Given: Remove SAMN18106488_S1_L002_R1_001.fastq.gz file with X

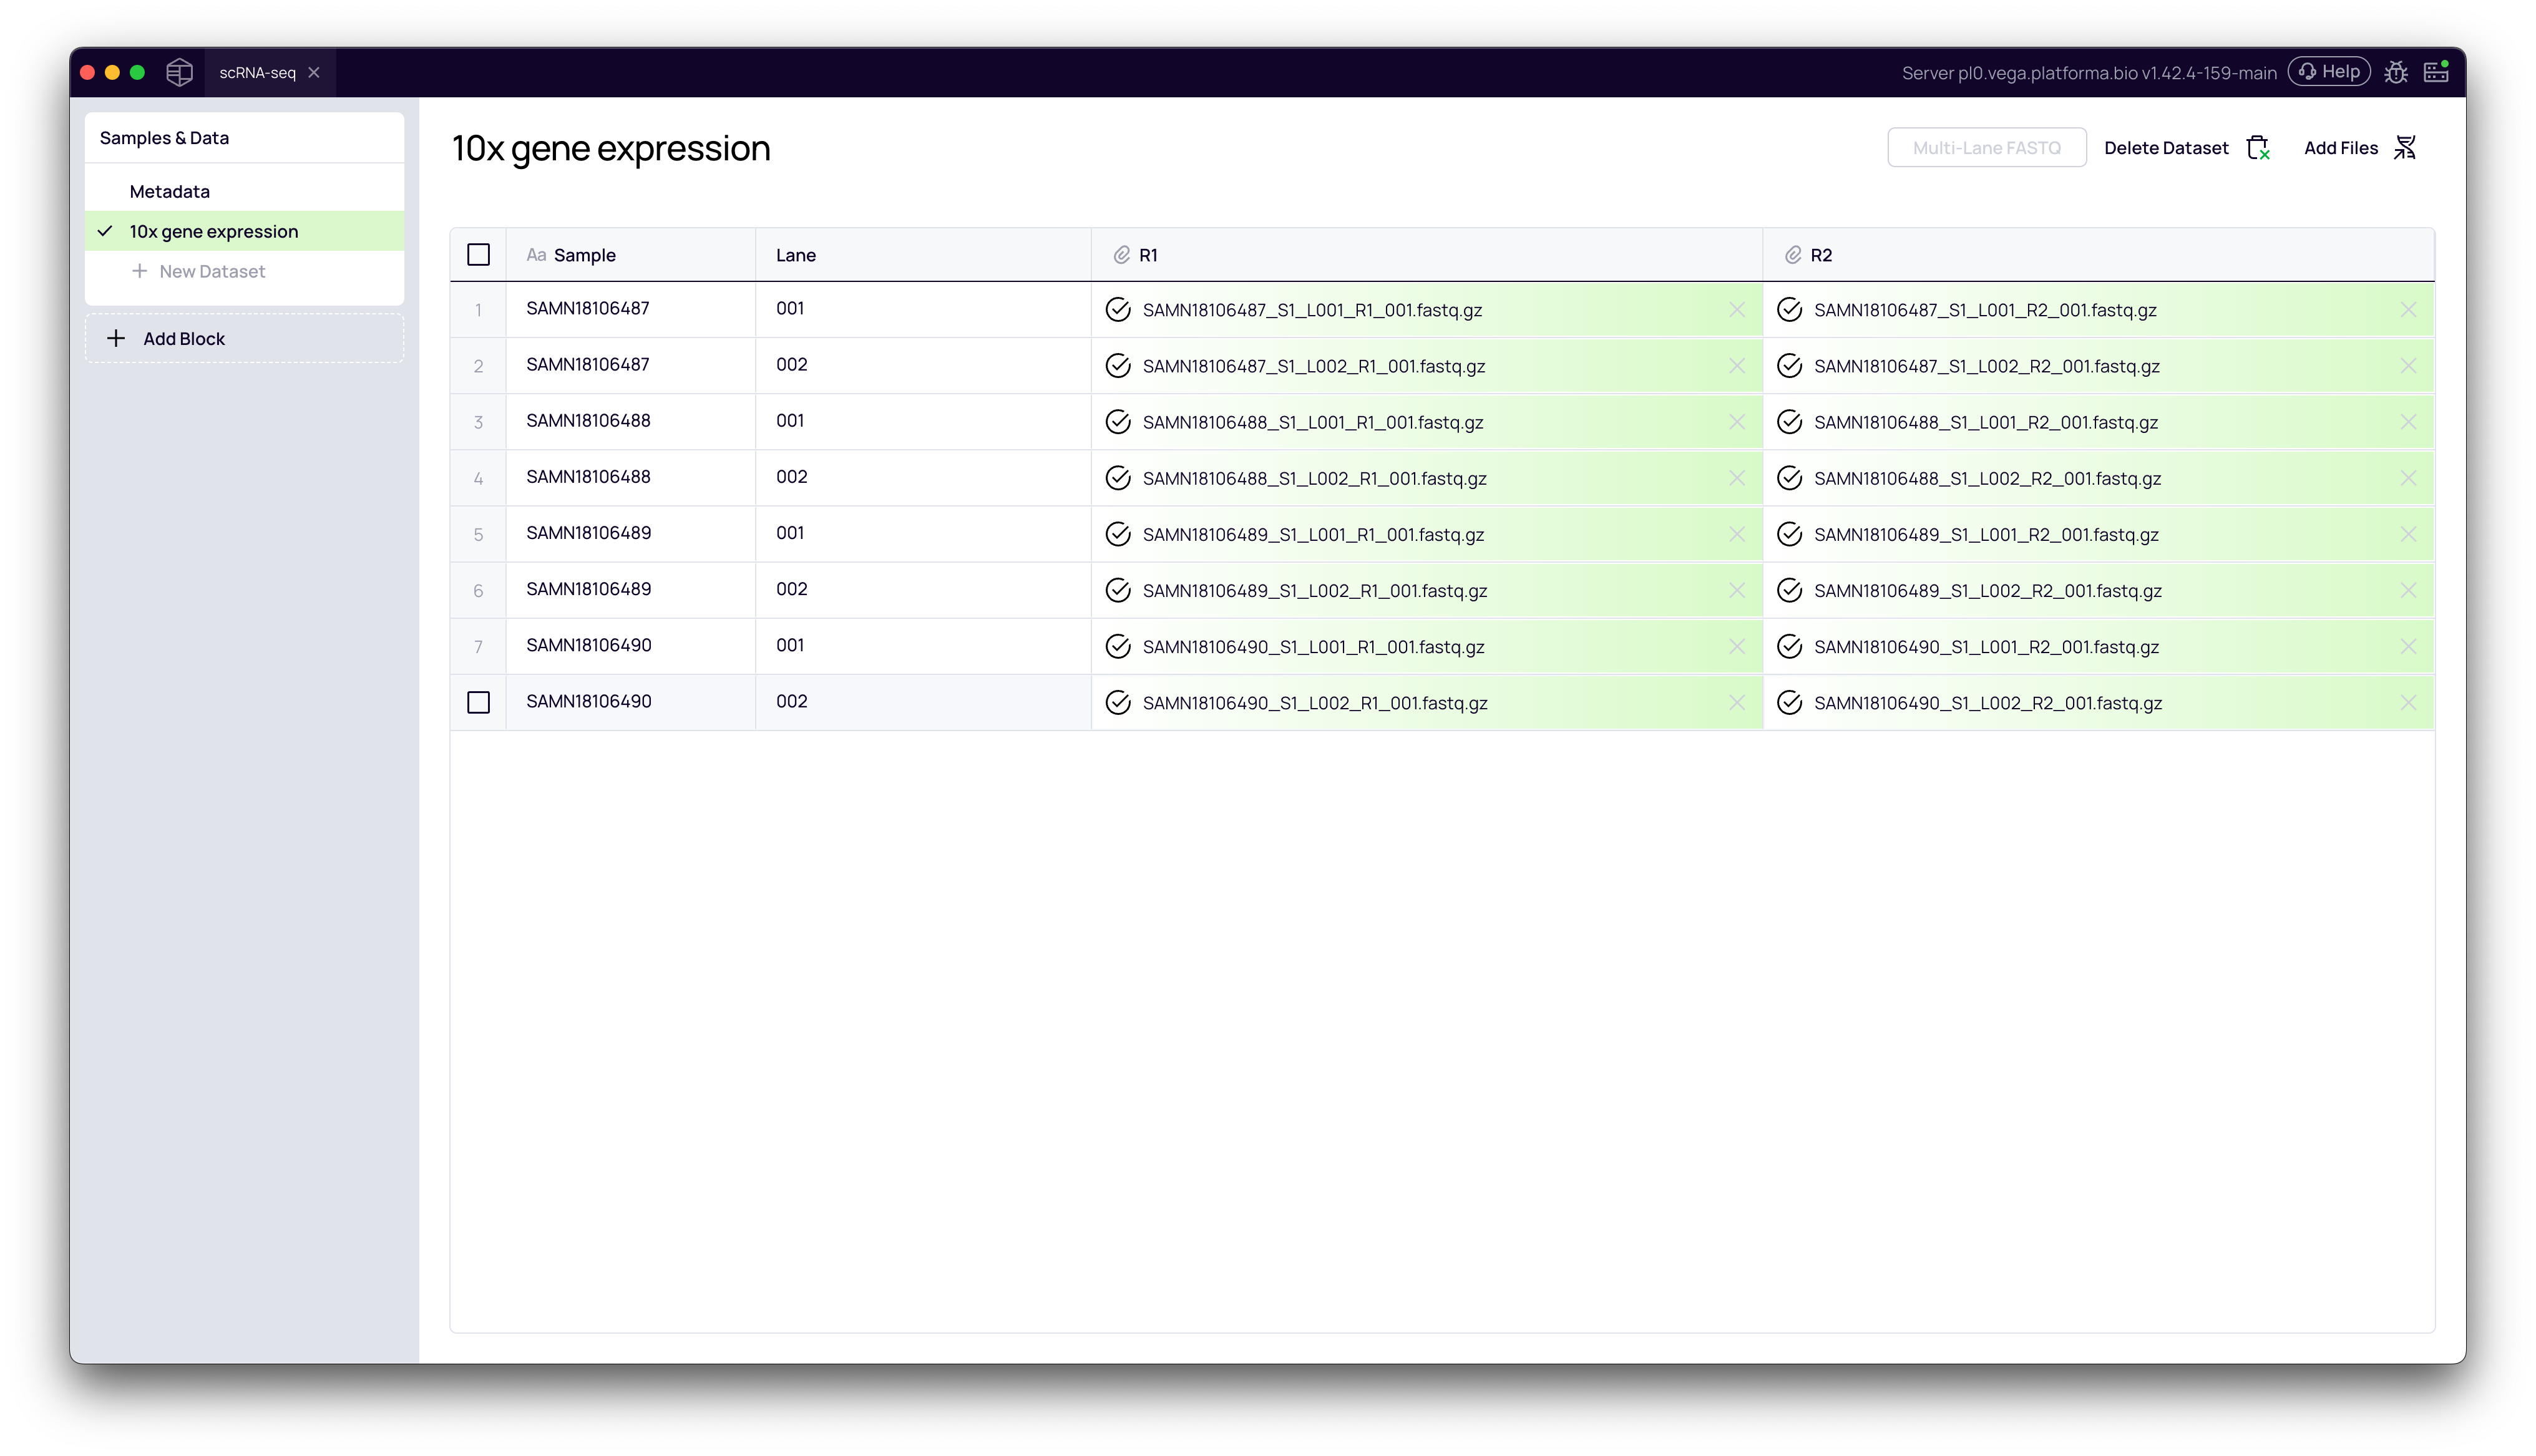Looking at the screenshot, I should click(x=1737, y=478).
